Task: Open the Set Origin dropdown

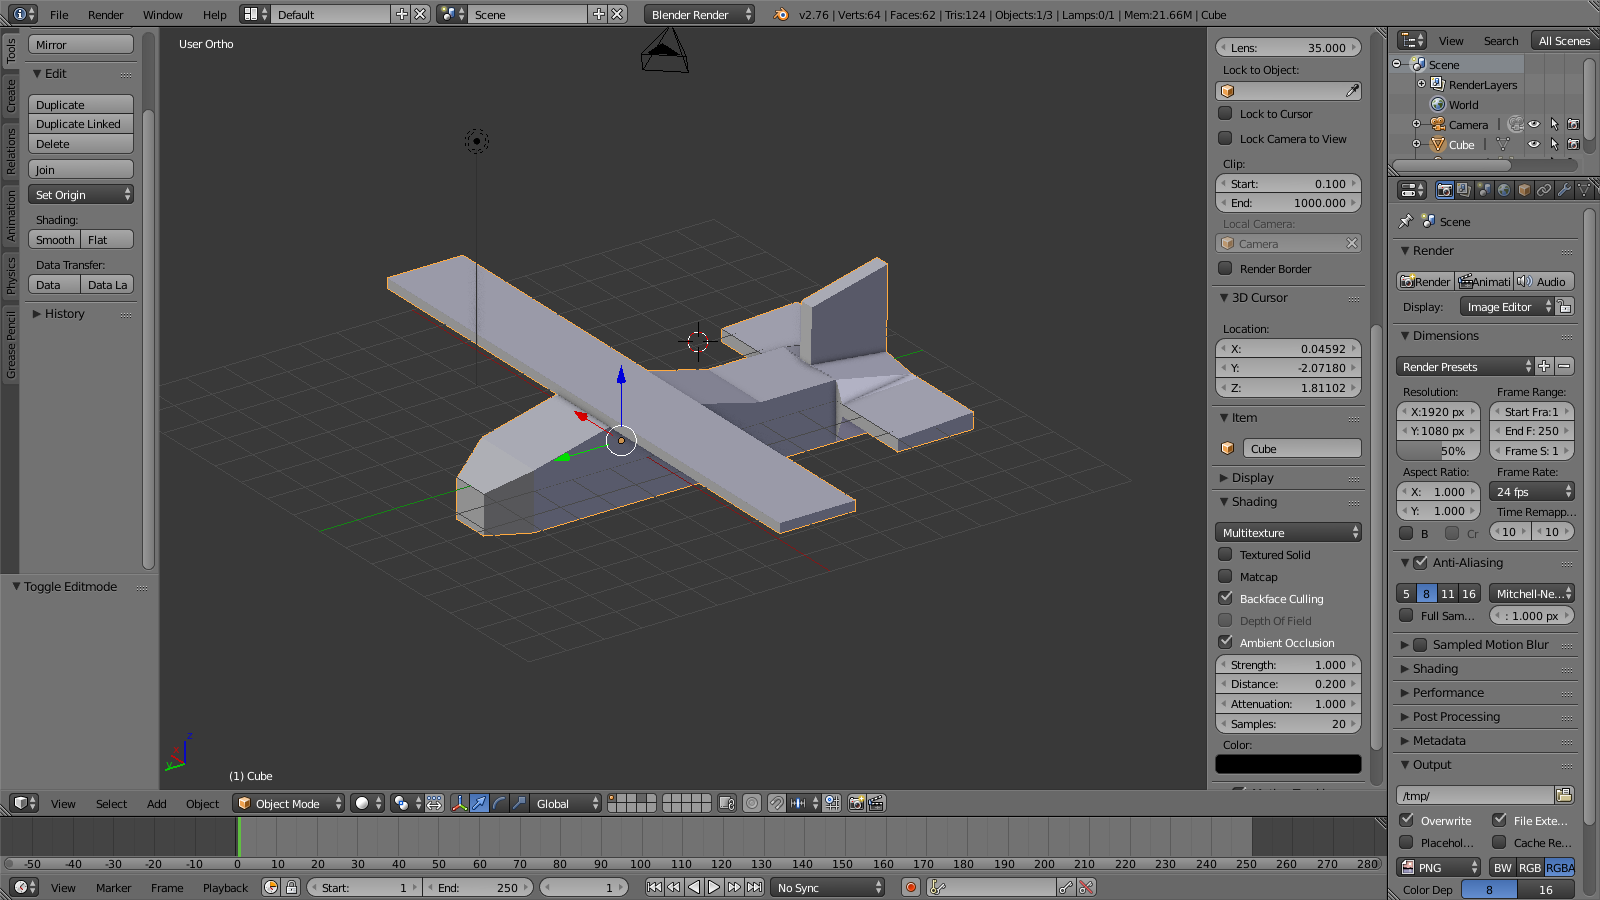Action: tap(81, 195)
